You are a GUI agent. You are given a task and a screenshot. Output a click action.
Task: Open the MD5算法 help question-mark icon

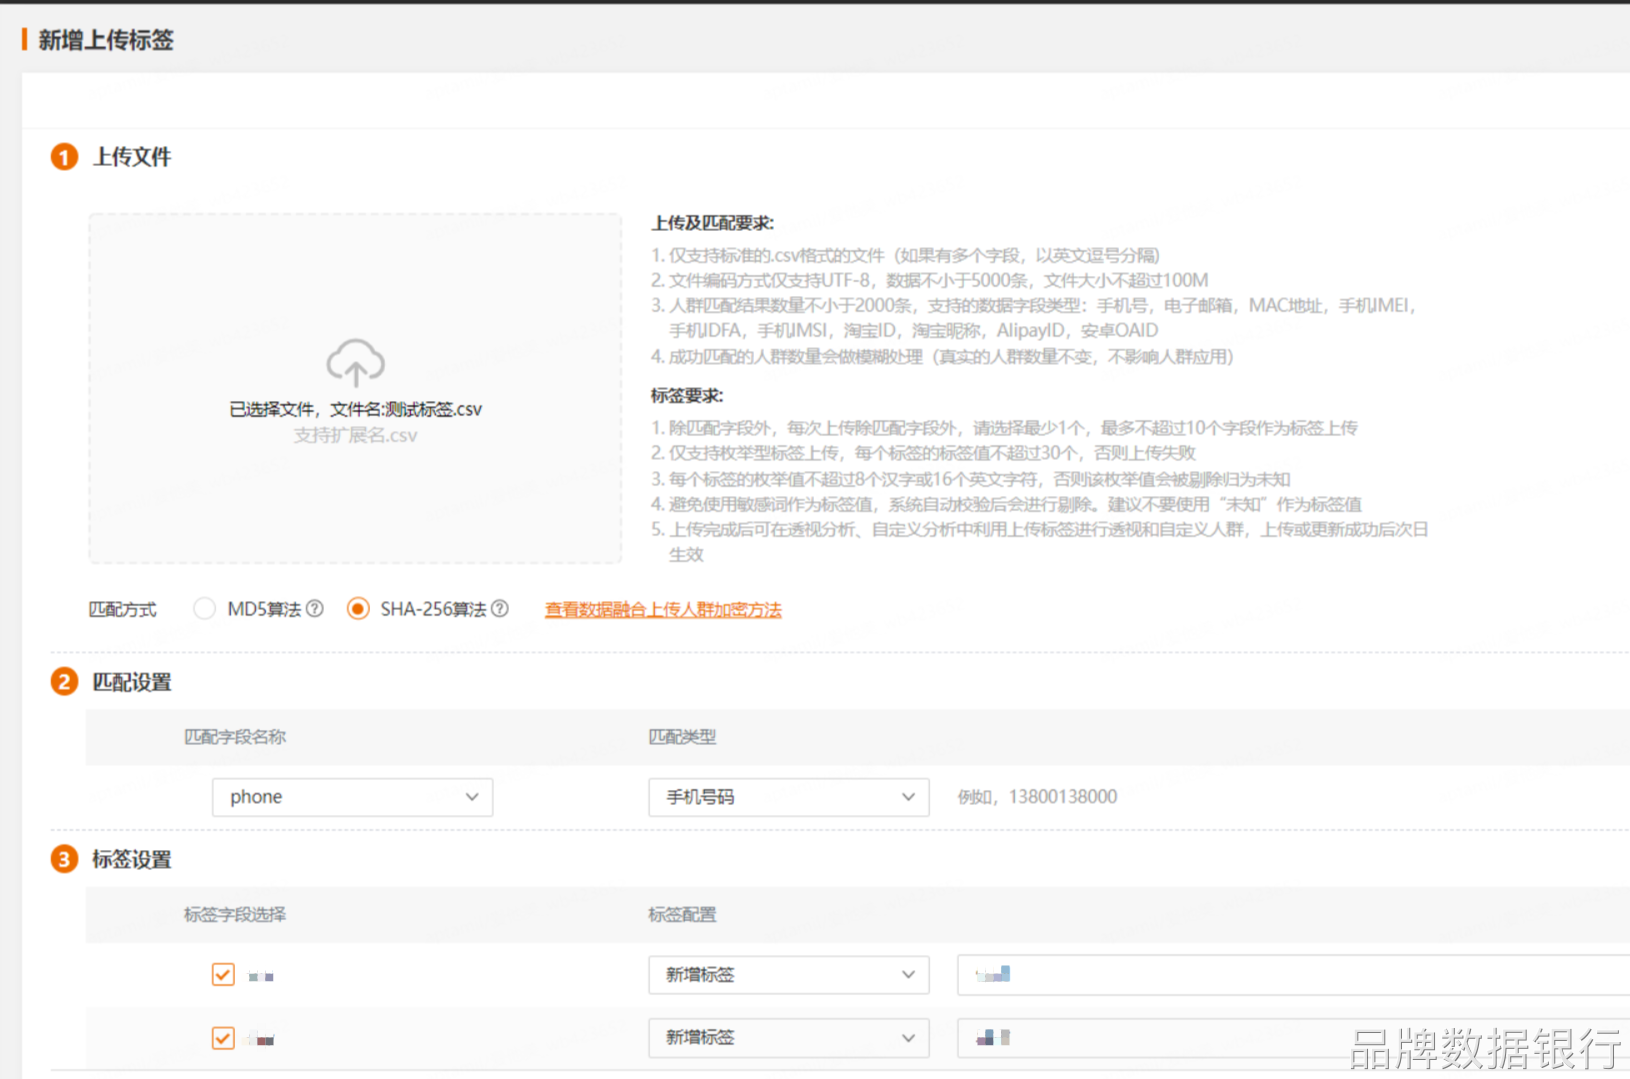click(314, 608)
